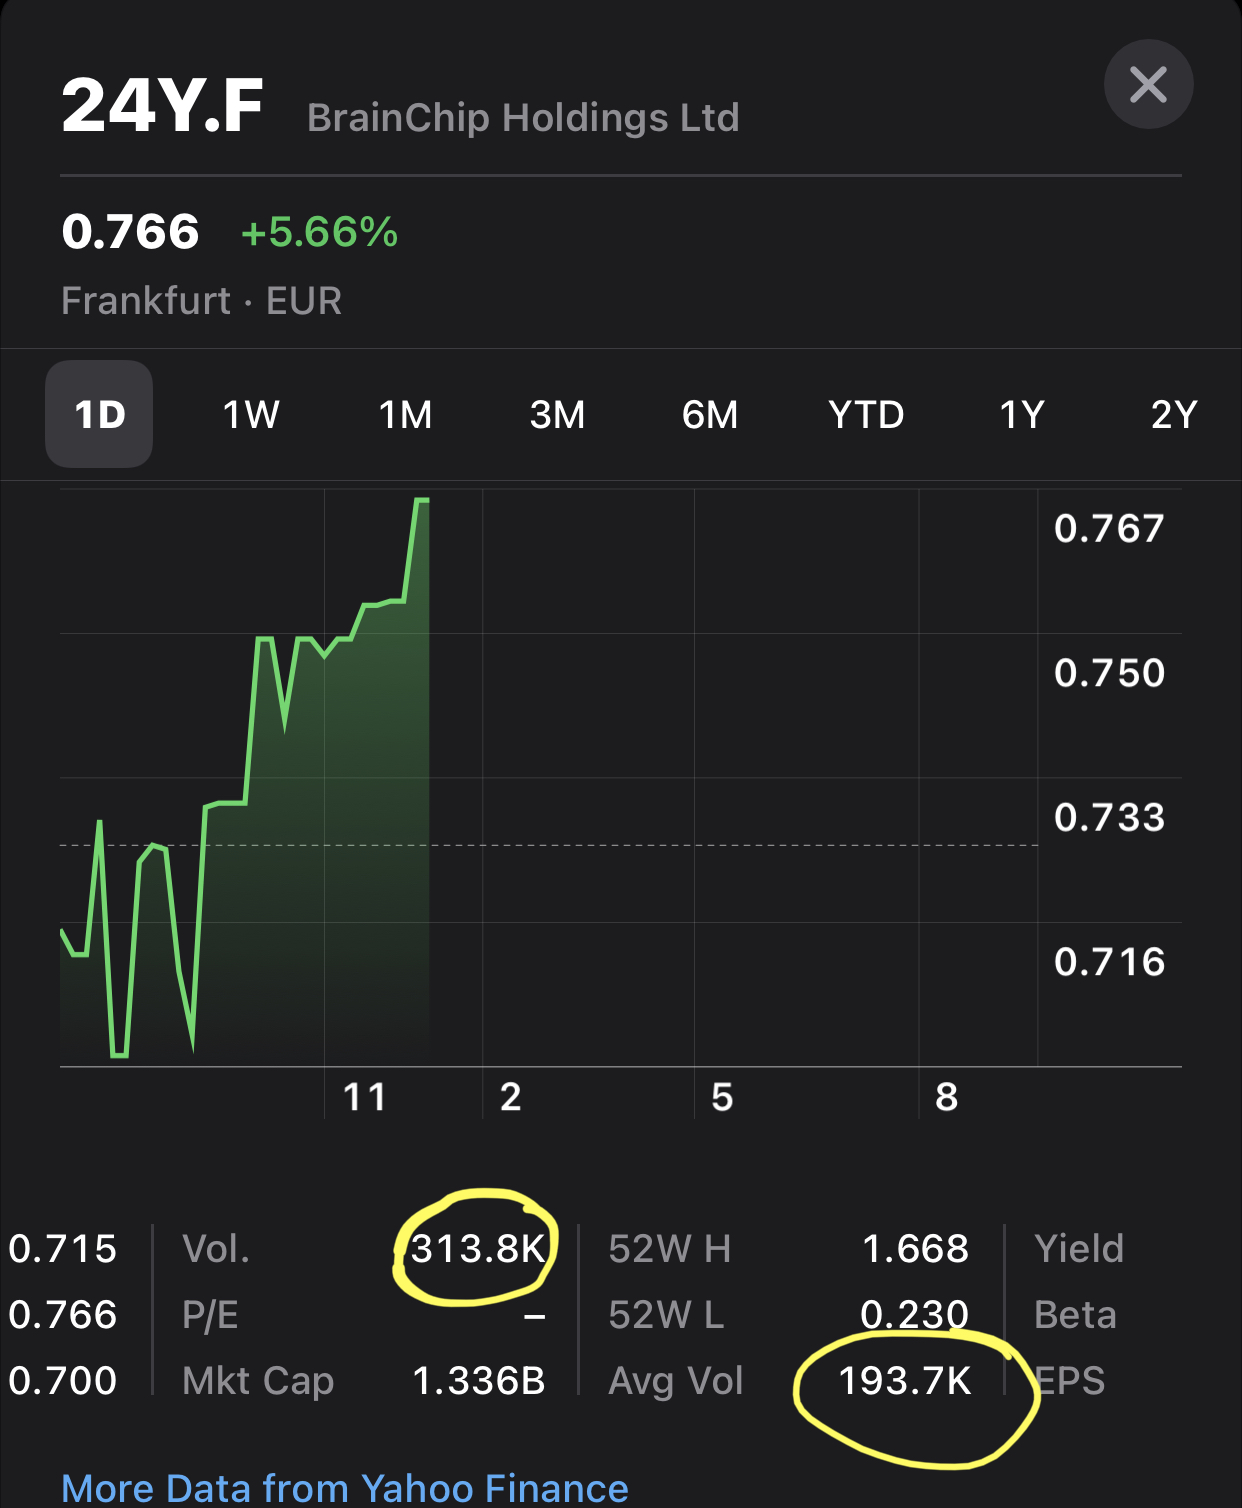Viewport: 1242px width, 1508px height.
Task: Tap the 52W H value 1.668
Action: point(914,1248)
